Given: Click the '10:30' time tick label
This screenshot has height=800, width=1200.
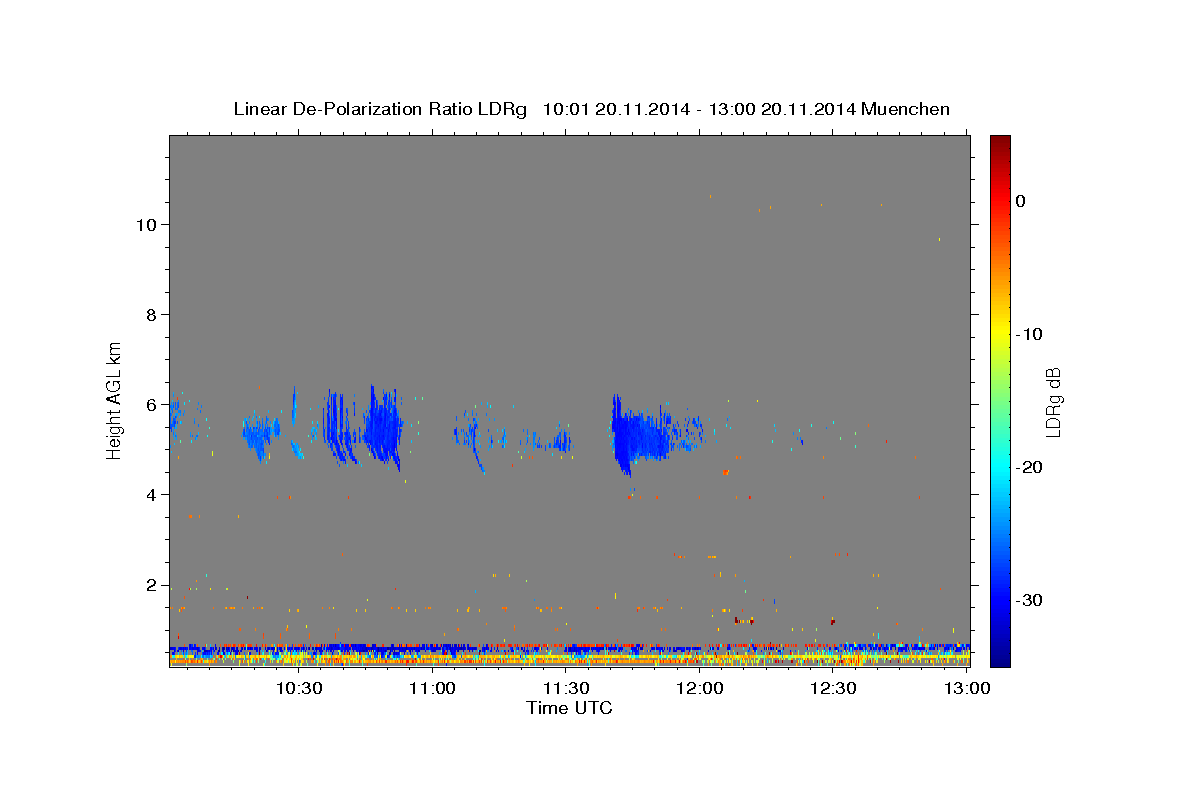Looking at the screenshot, I should 298,688.
